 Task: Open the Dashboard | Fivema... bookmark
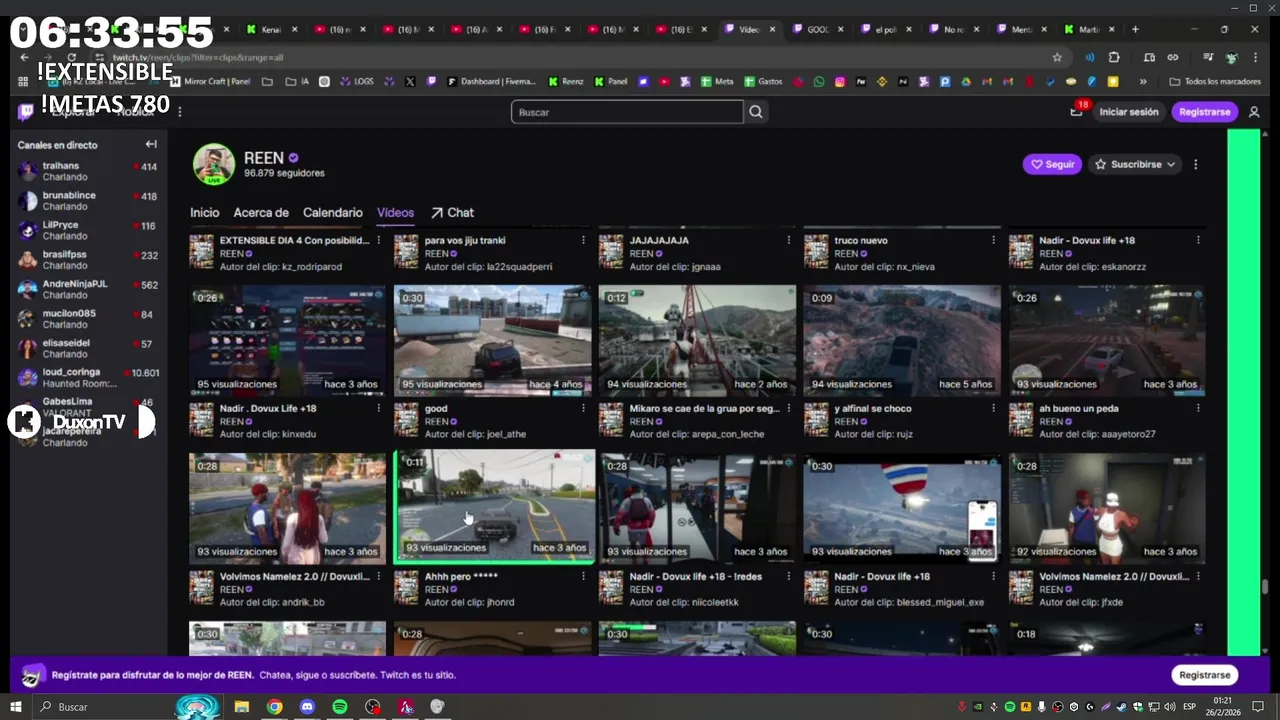(x=491, y=81)
